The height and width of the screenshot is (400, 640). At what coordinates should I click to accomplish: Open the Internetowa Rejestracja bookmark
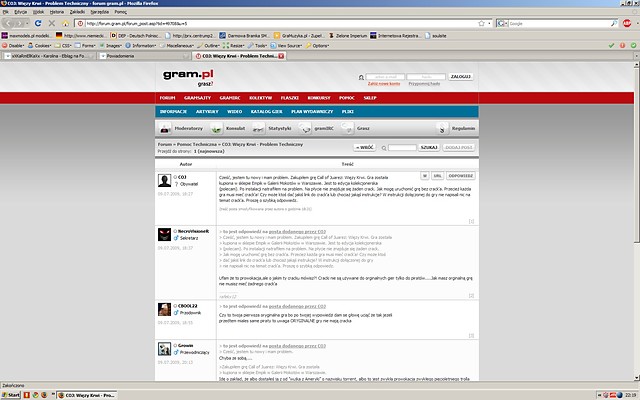(x=395, y=36)
